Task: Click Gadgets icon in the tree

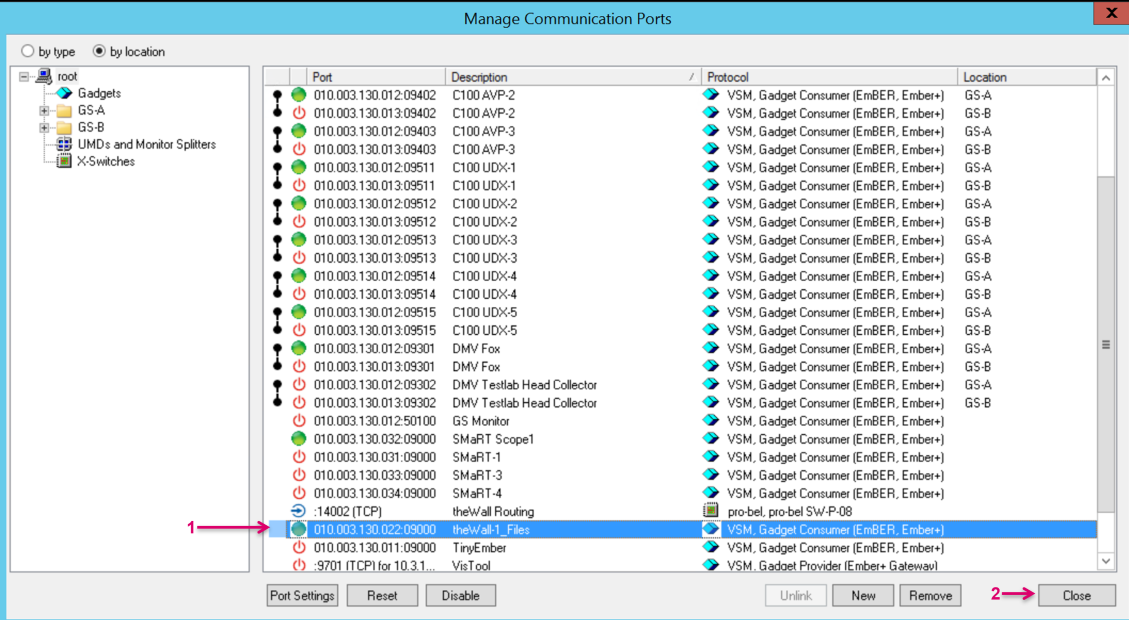Action: click(x=64, y=93)
